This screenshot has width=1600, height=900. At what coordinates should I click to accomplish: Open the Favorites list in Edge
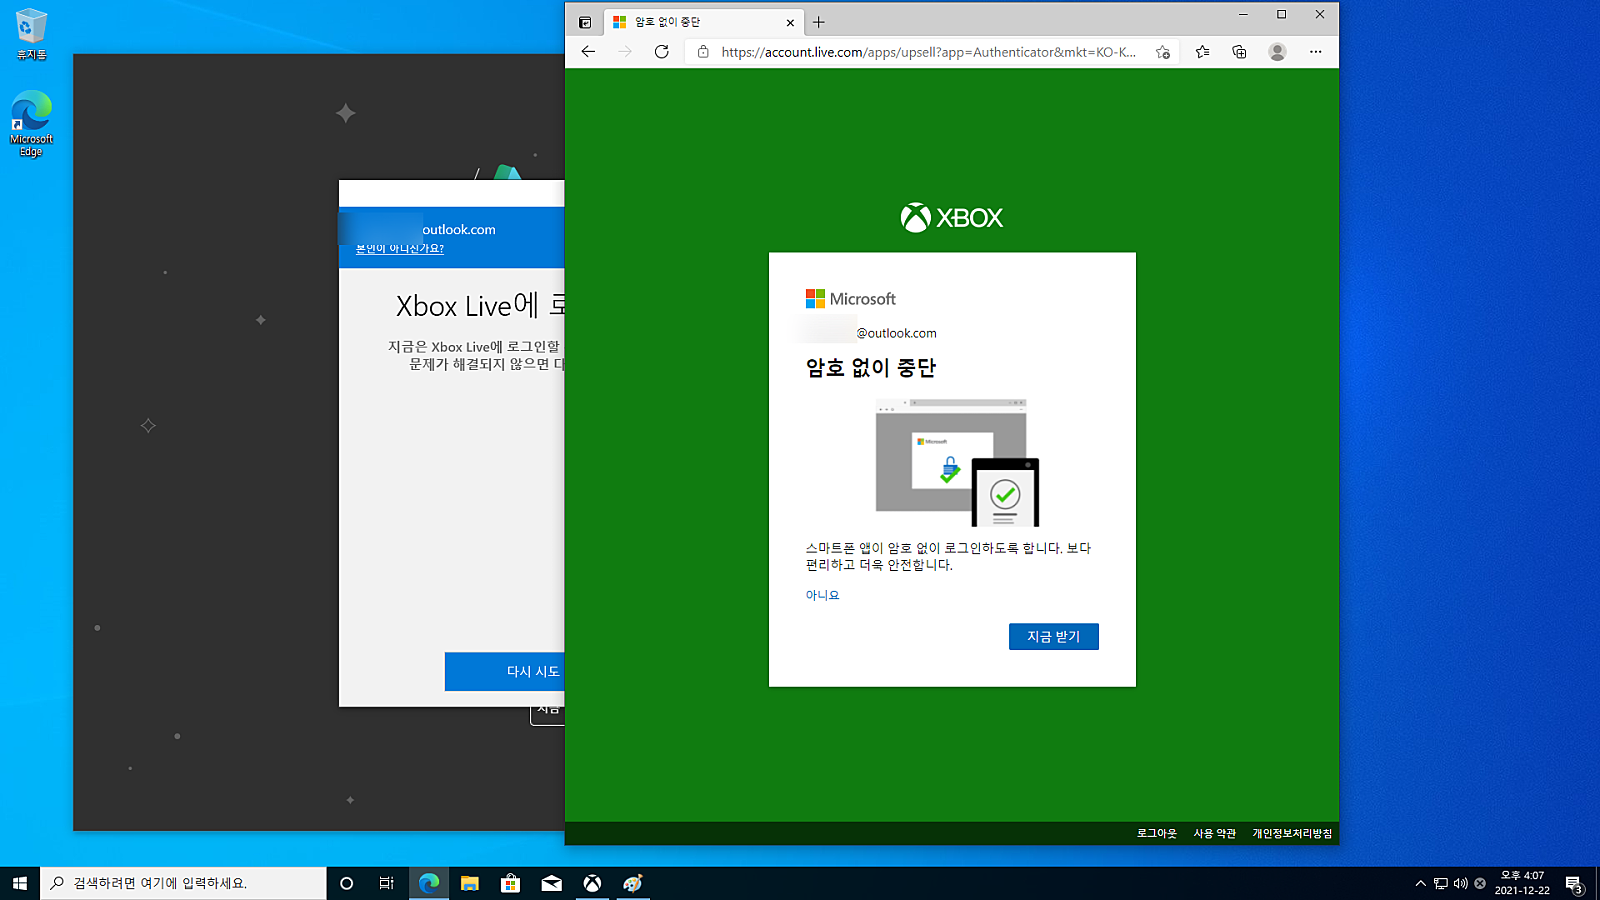pos(1202,52)
